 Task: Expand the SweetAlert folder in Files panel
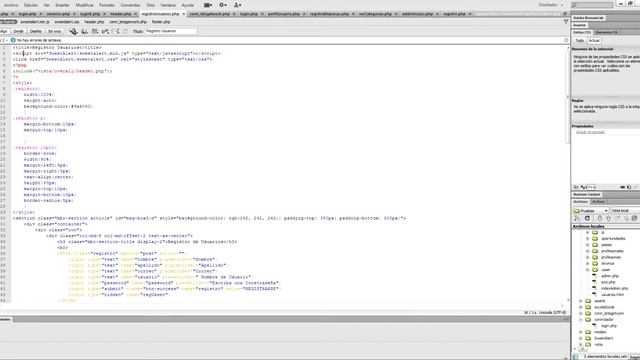coord(580,338)
